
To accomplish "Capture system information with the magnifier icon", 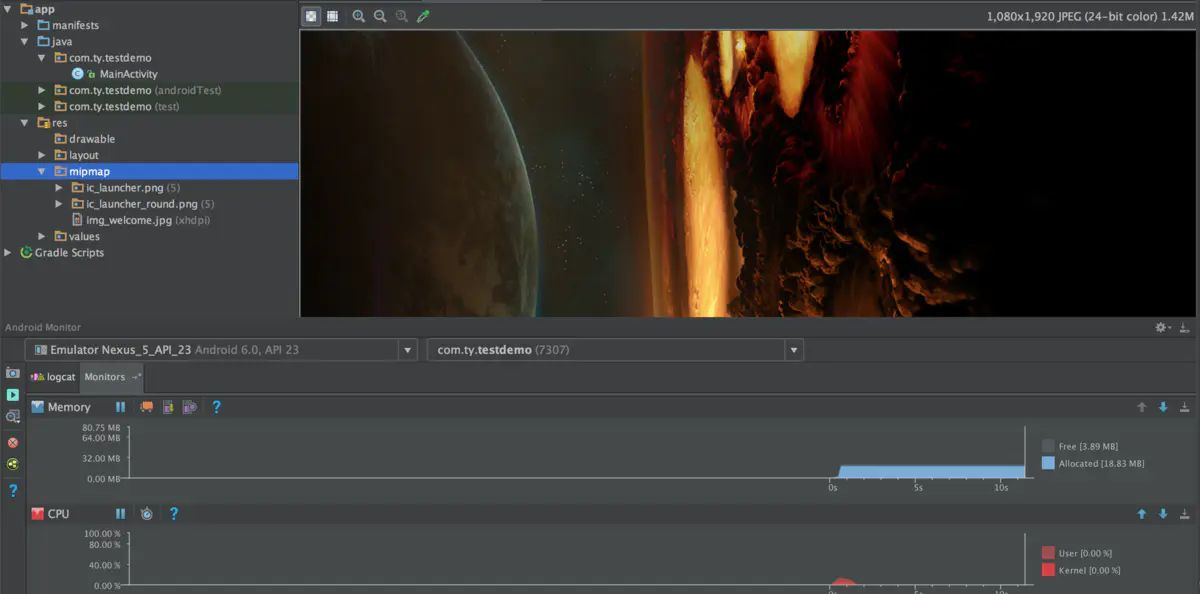I will 13,416.
